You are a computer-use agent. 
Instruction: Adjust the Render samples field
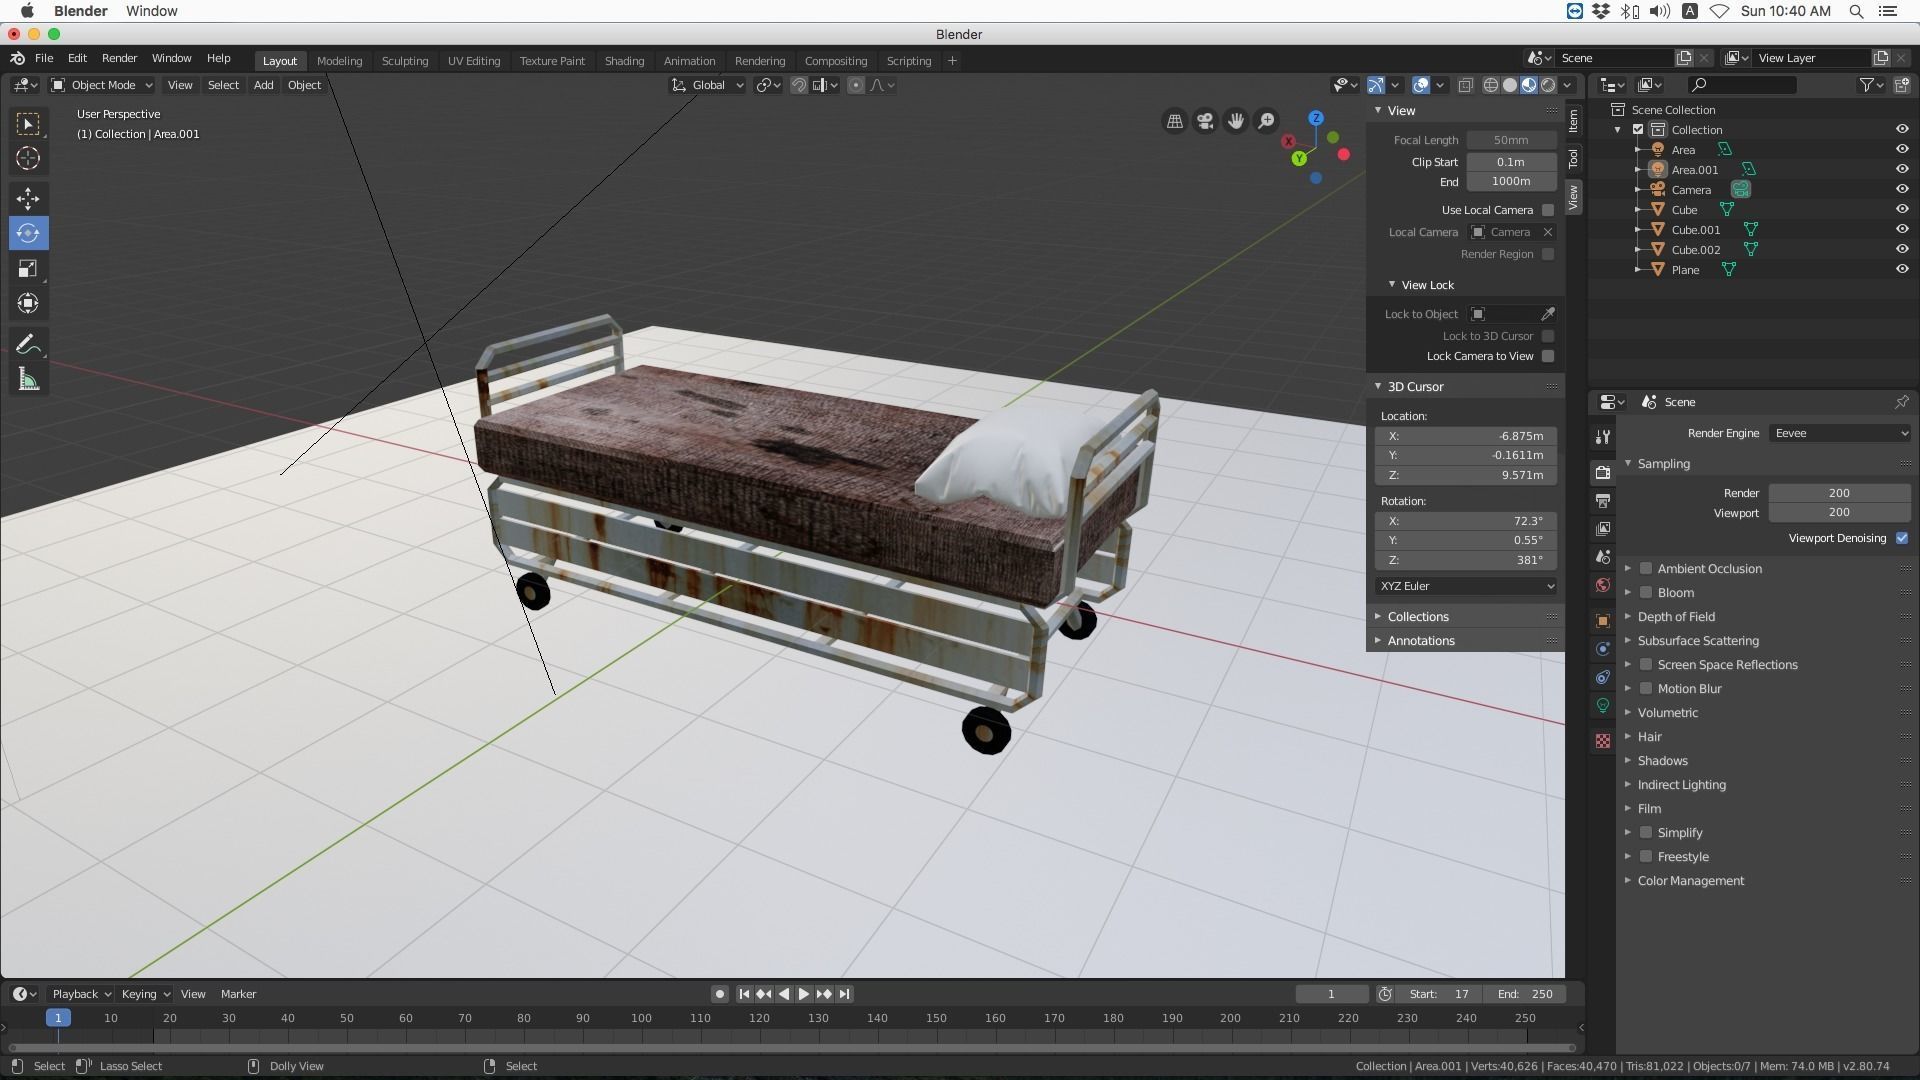[1839, 493]
